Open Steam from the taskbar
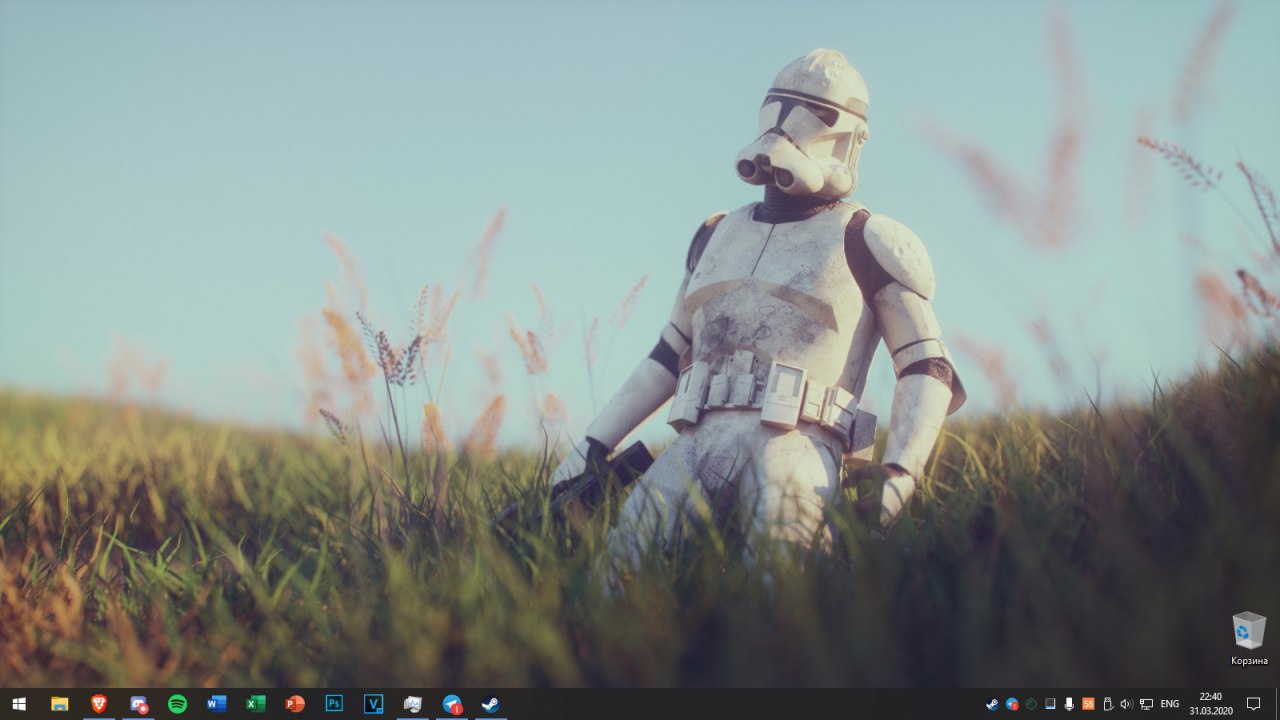Image resolution: width=1280 pixels, height=720 pixels. coord(490,704)
